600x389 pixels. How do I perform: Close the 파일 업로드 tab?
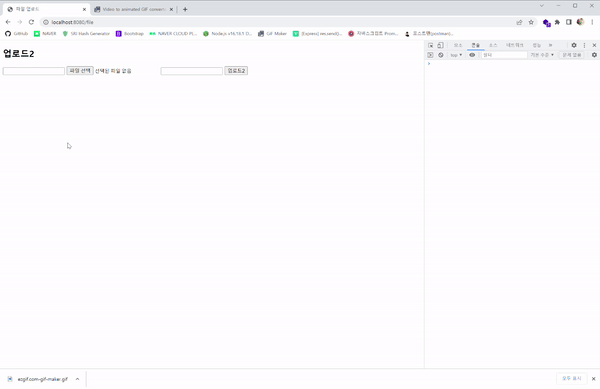pos(85,9)
